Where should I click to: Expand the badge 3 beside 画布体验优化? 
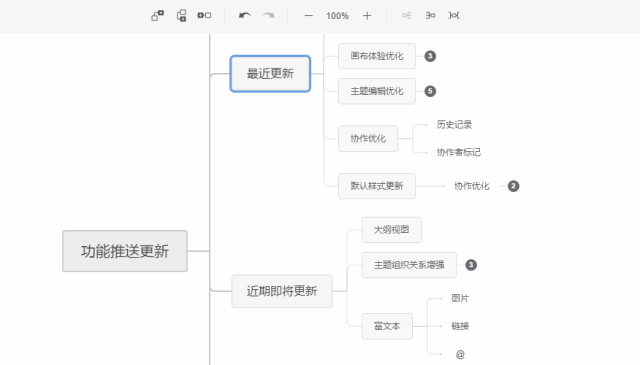coord(430,56)
